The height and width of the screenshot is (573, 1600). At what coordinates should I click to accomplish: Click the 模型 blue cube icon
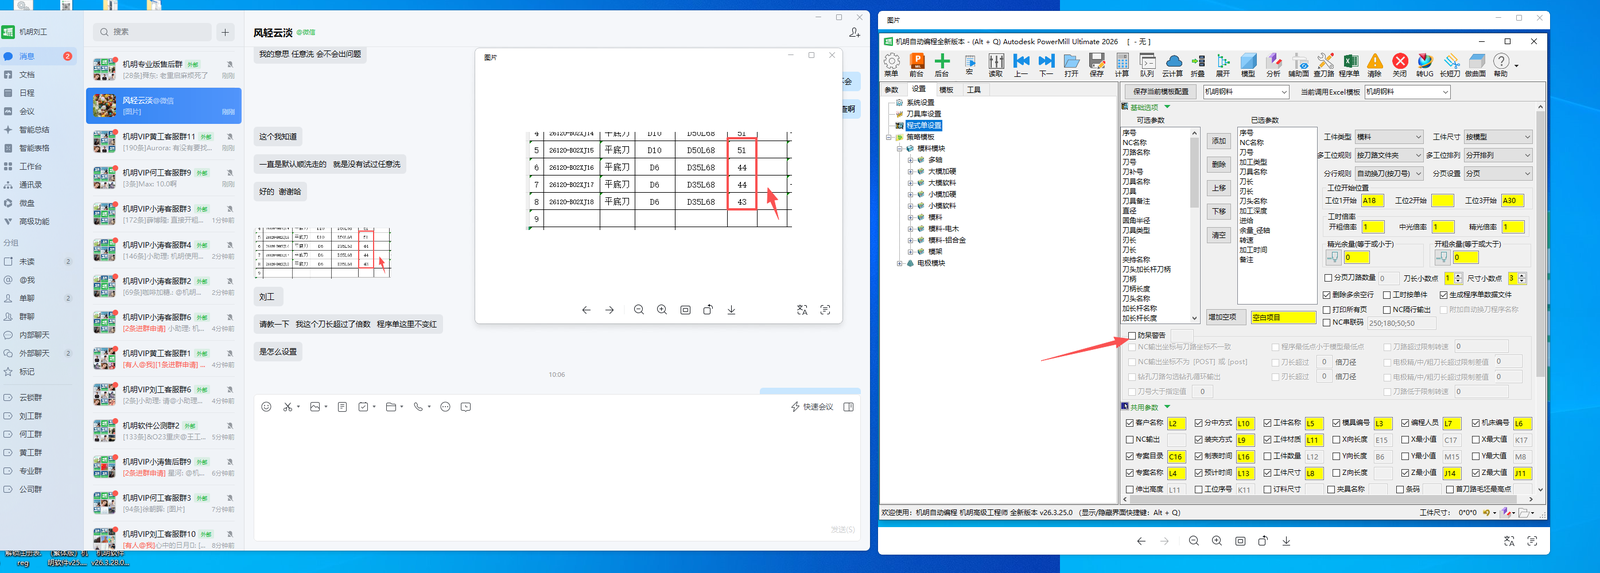[x=1248, y=63]
